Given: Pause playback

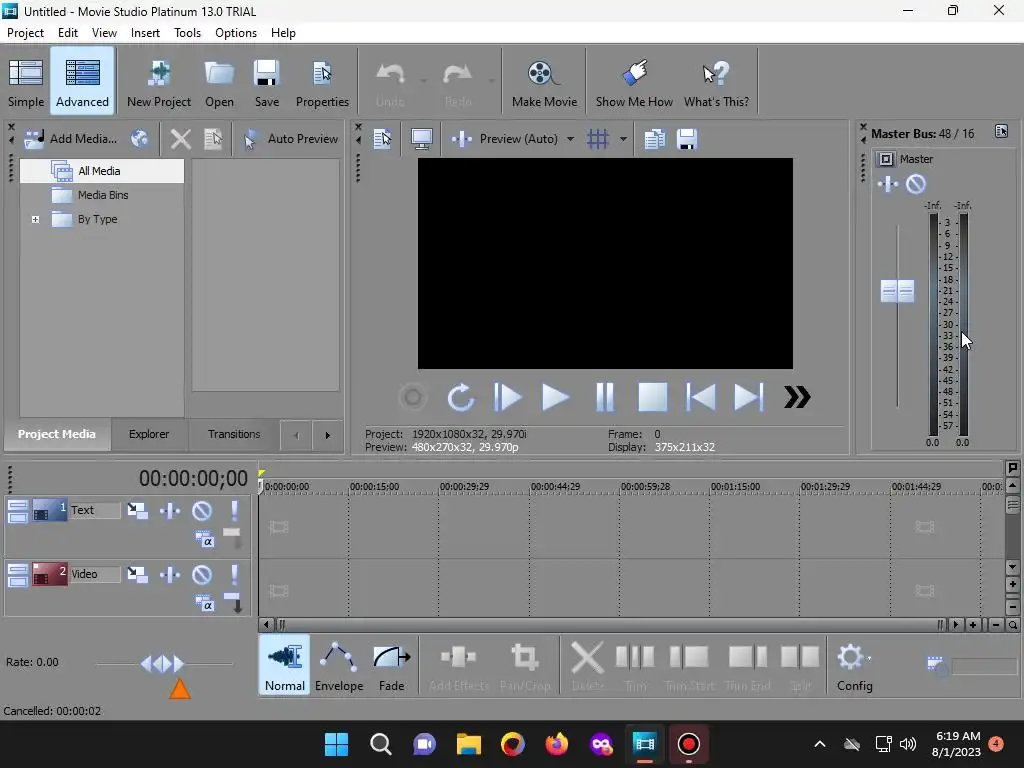Looking at the screenshot, I should (x=605, y=397).
